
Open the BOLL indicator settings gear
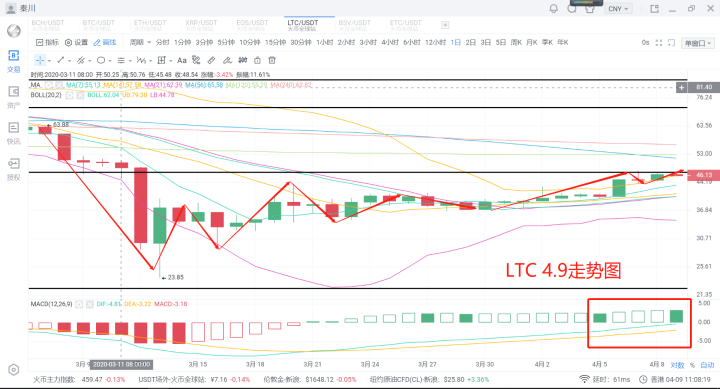[x=69, y=95]
